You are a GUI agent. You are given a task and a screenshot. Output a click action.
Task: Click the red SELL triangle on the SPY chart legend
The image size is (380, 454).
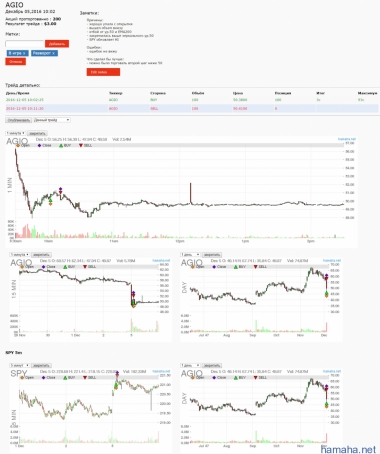pos(85,378)
